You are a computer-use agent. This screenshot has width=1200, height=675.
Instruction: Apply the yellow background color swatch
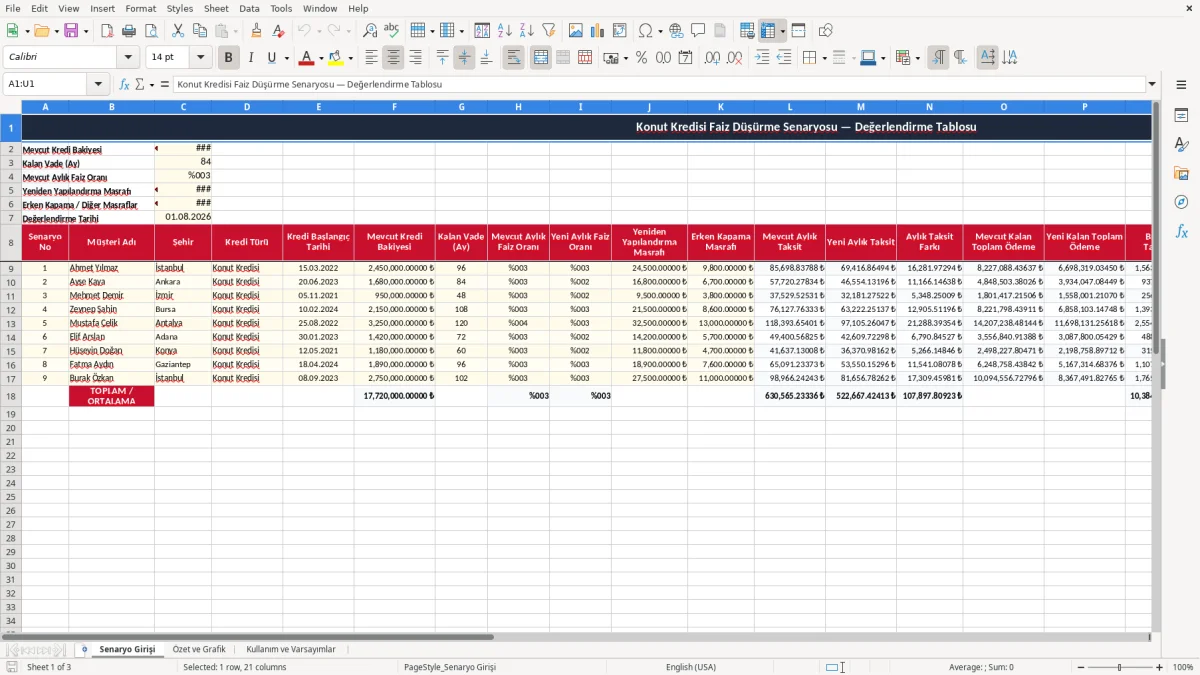tap(335, 58)
